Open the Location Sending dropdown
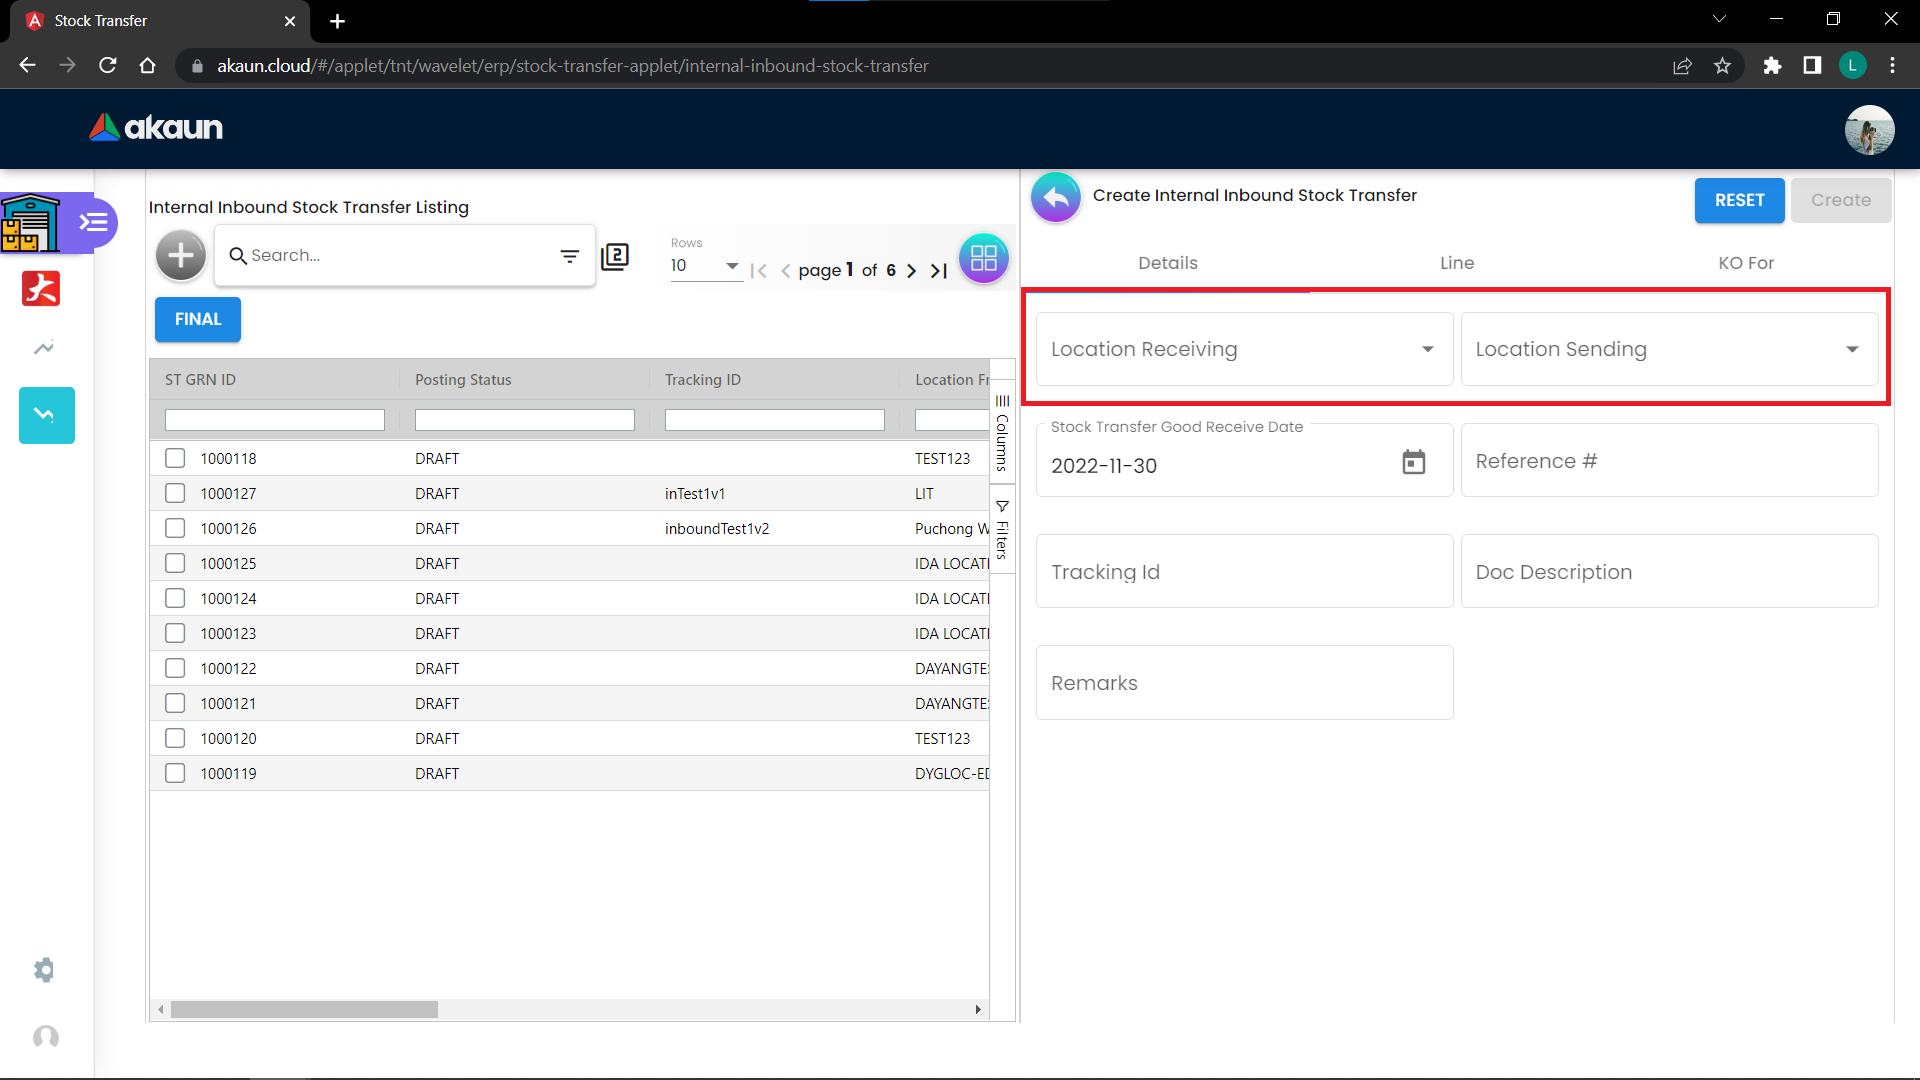1920x1080 pixels. (1668, 349)
